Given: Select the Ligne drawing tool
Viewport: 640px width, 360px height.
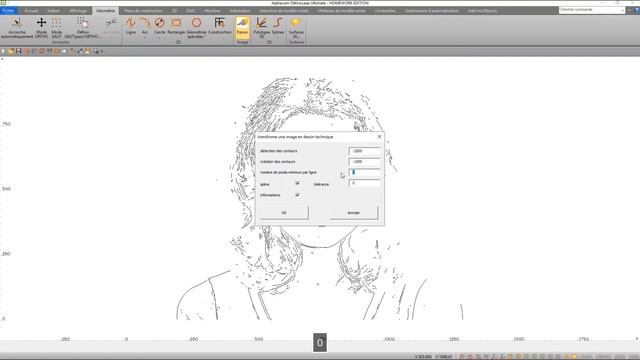Looking at the screenshot, I should [131, 26].
